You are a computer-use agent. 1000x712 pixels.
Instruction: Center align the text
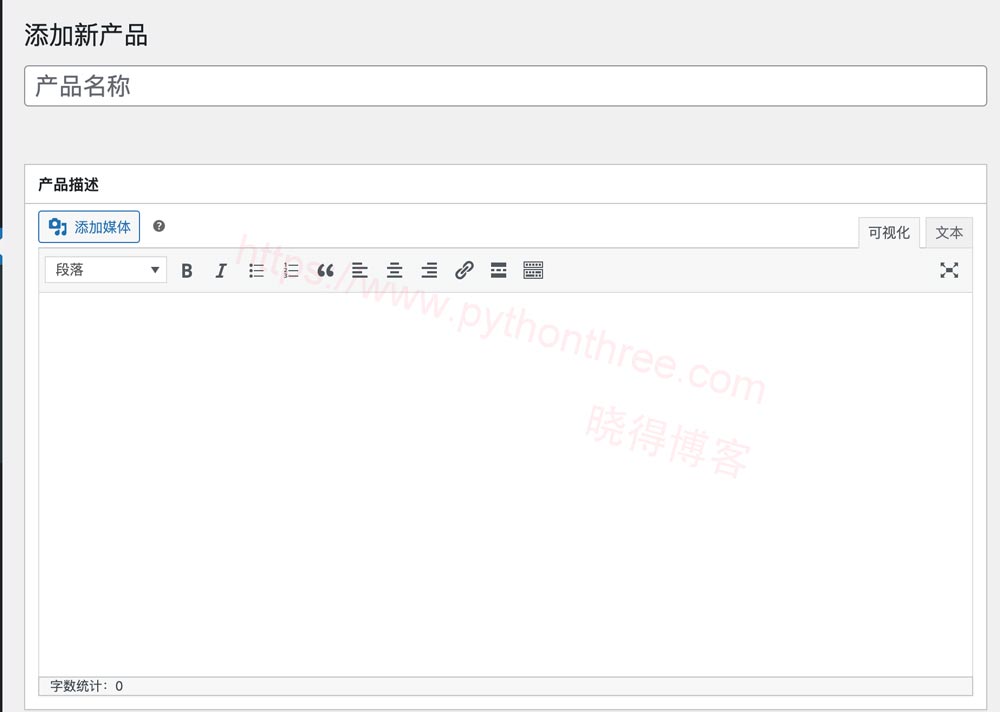(394, 270)
